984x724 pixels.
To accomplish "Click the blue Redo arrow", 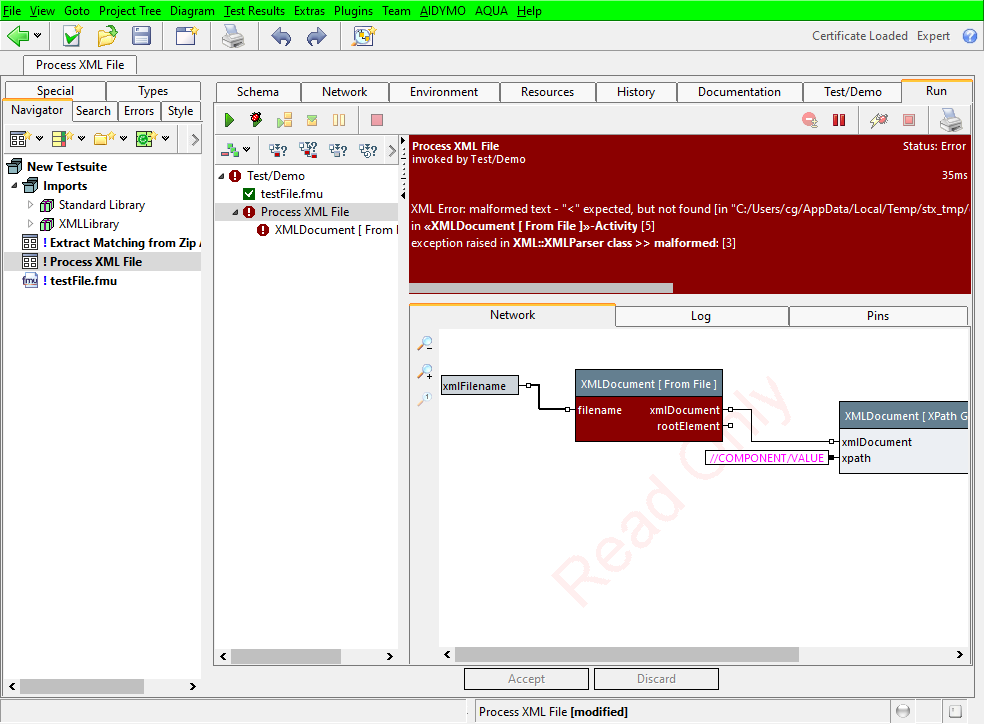I will pos(316,37).
